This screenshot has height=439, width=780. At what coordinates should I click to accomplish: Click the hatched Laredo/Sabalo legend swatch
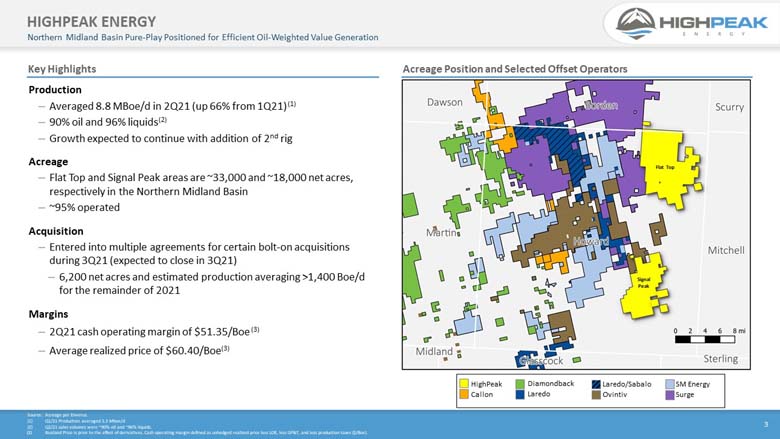(x=596, y=384)
